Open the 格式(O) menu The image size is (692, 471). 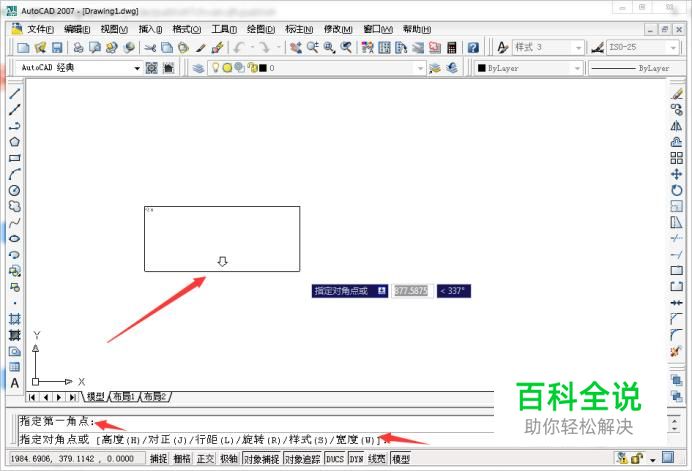point(187,29)
